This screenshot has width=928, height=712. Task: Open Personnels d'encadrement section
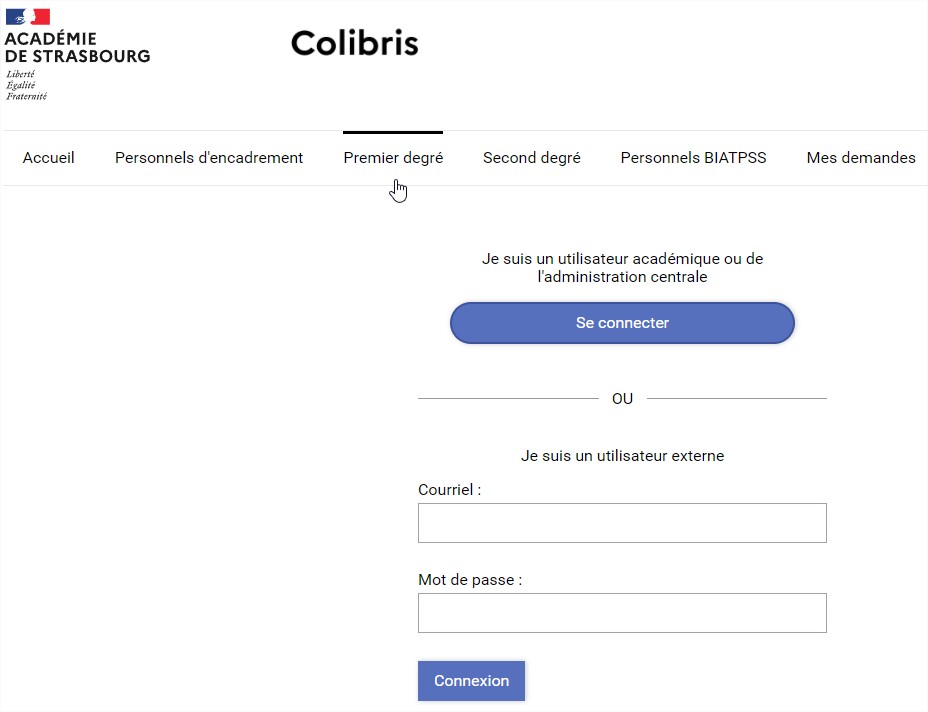(209, 158)
